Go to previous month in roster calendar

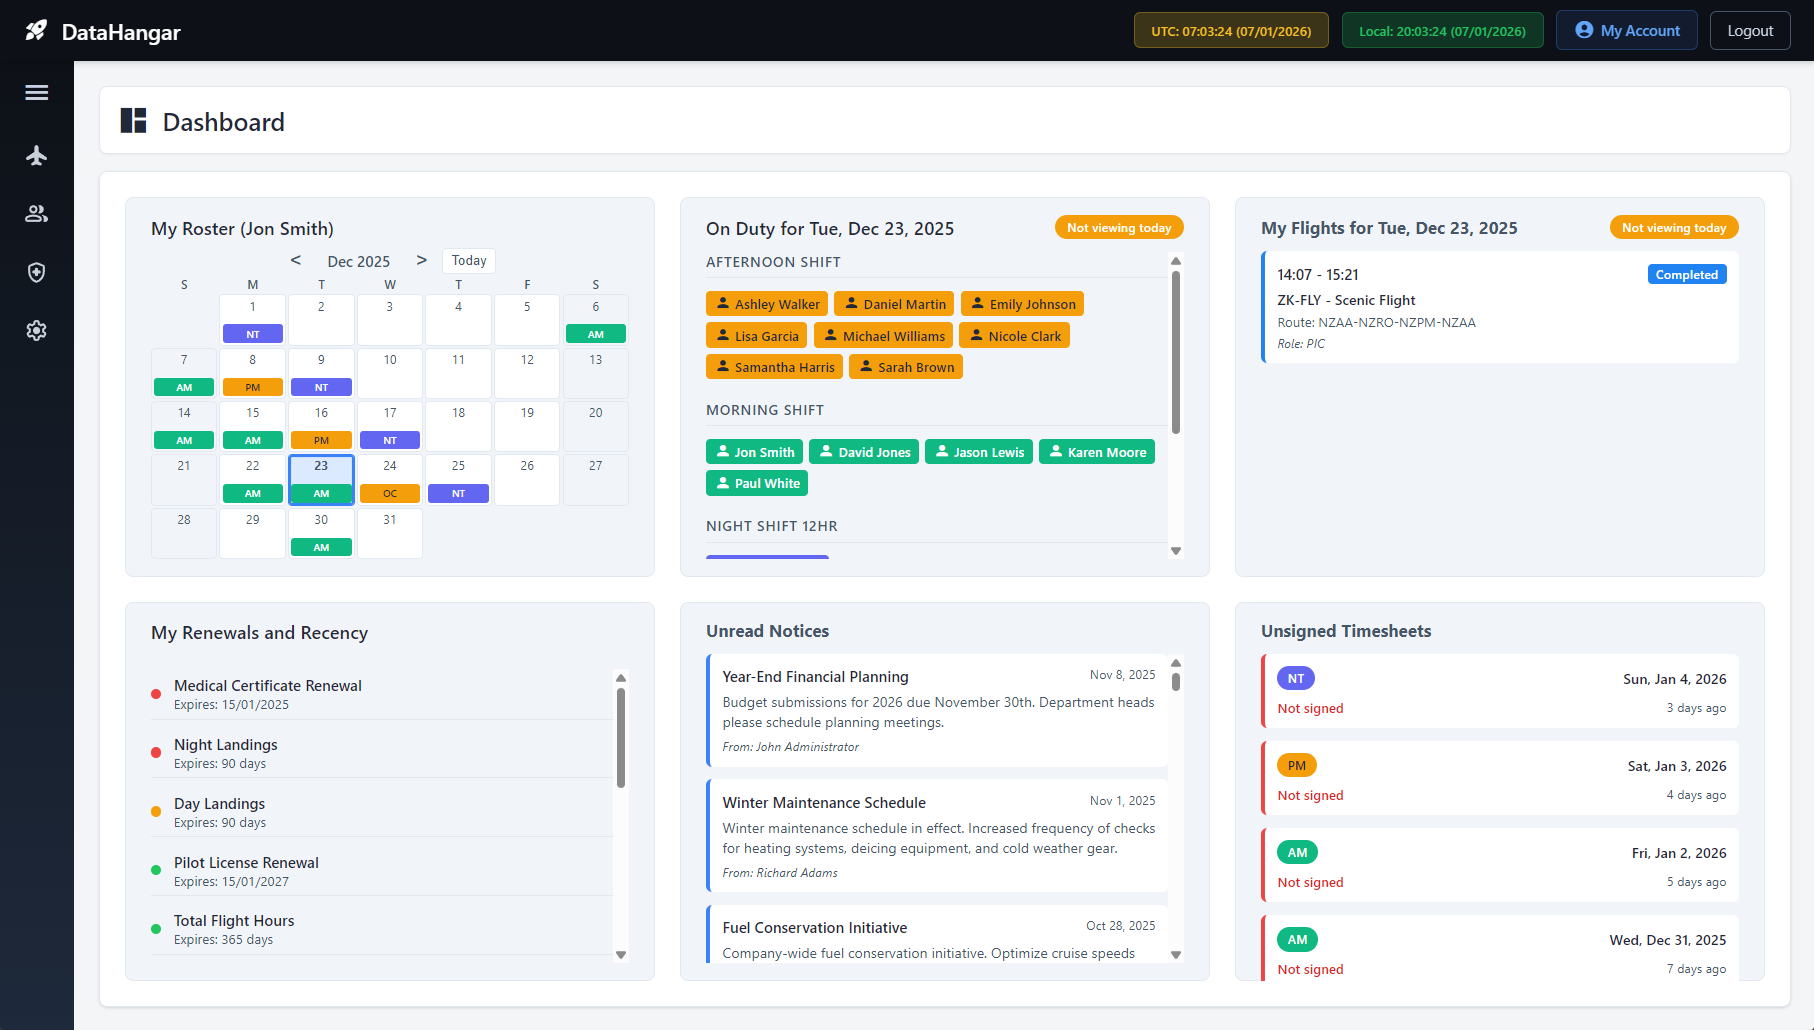[x=296, y=259]
